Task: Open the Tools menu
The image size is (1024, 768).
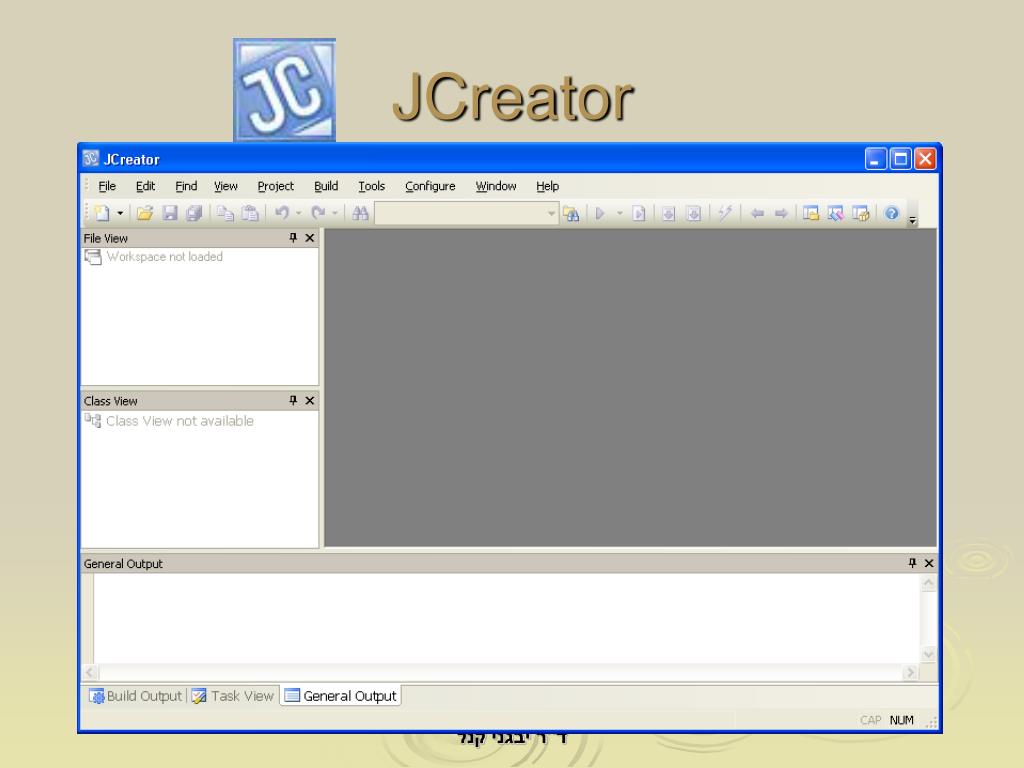Action: pyautogui.click(x=372, y=186)
